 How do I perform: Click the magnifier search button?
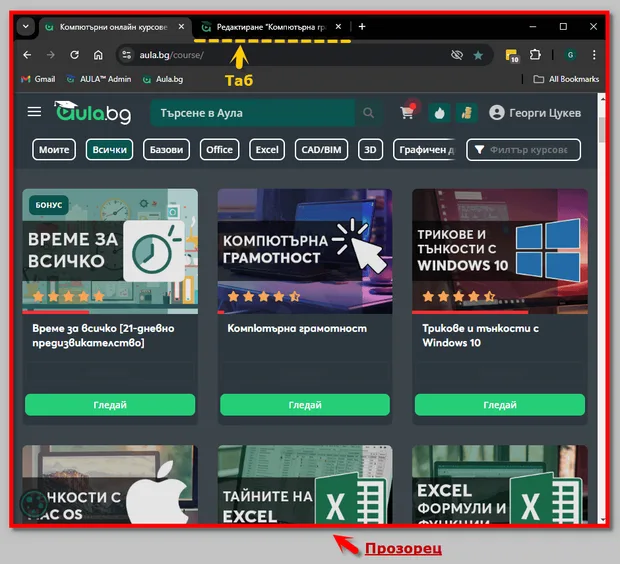pos(369,113)
